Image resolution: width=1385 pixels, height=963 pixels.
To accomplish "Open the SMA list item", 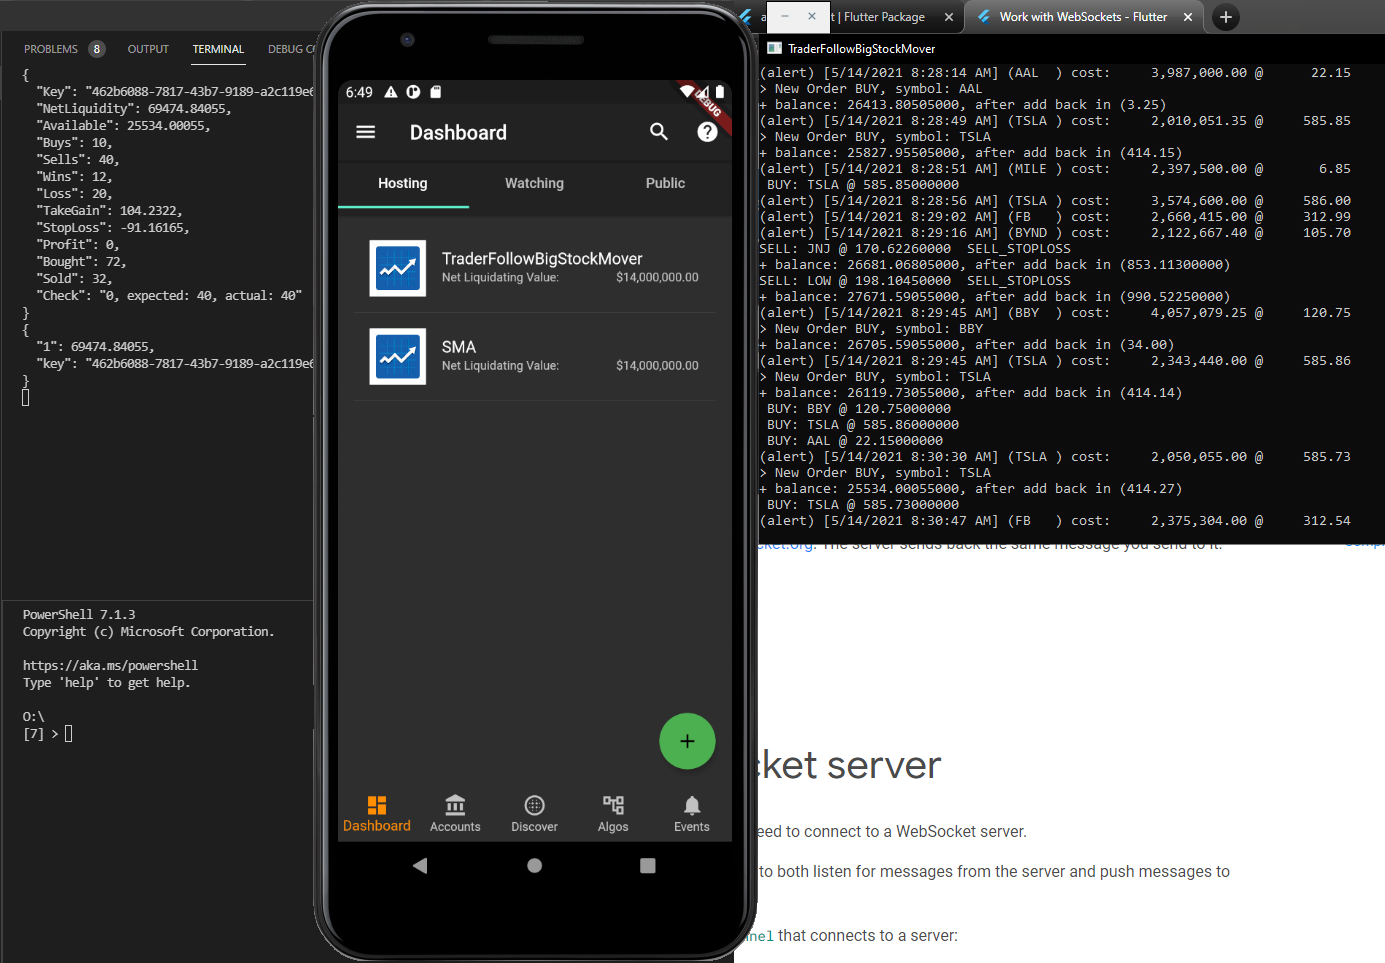I will coord(535,356).
